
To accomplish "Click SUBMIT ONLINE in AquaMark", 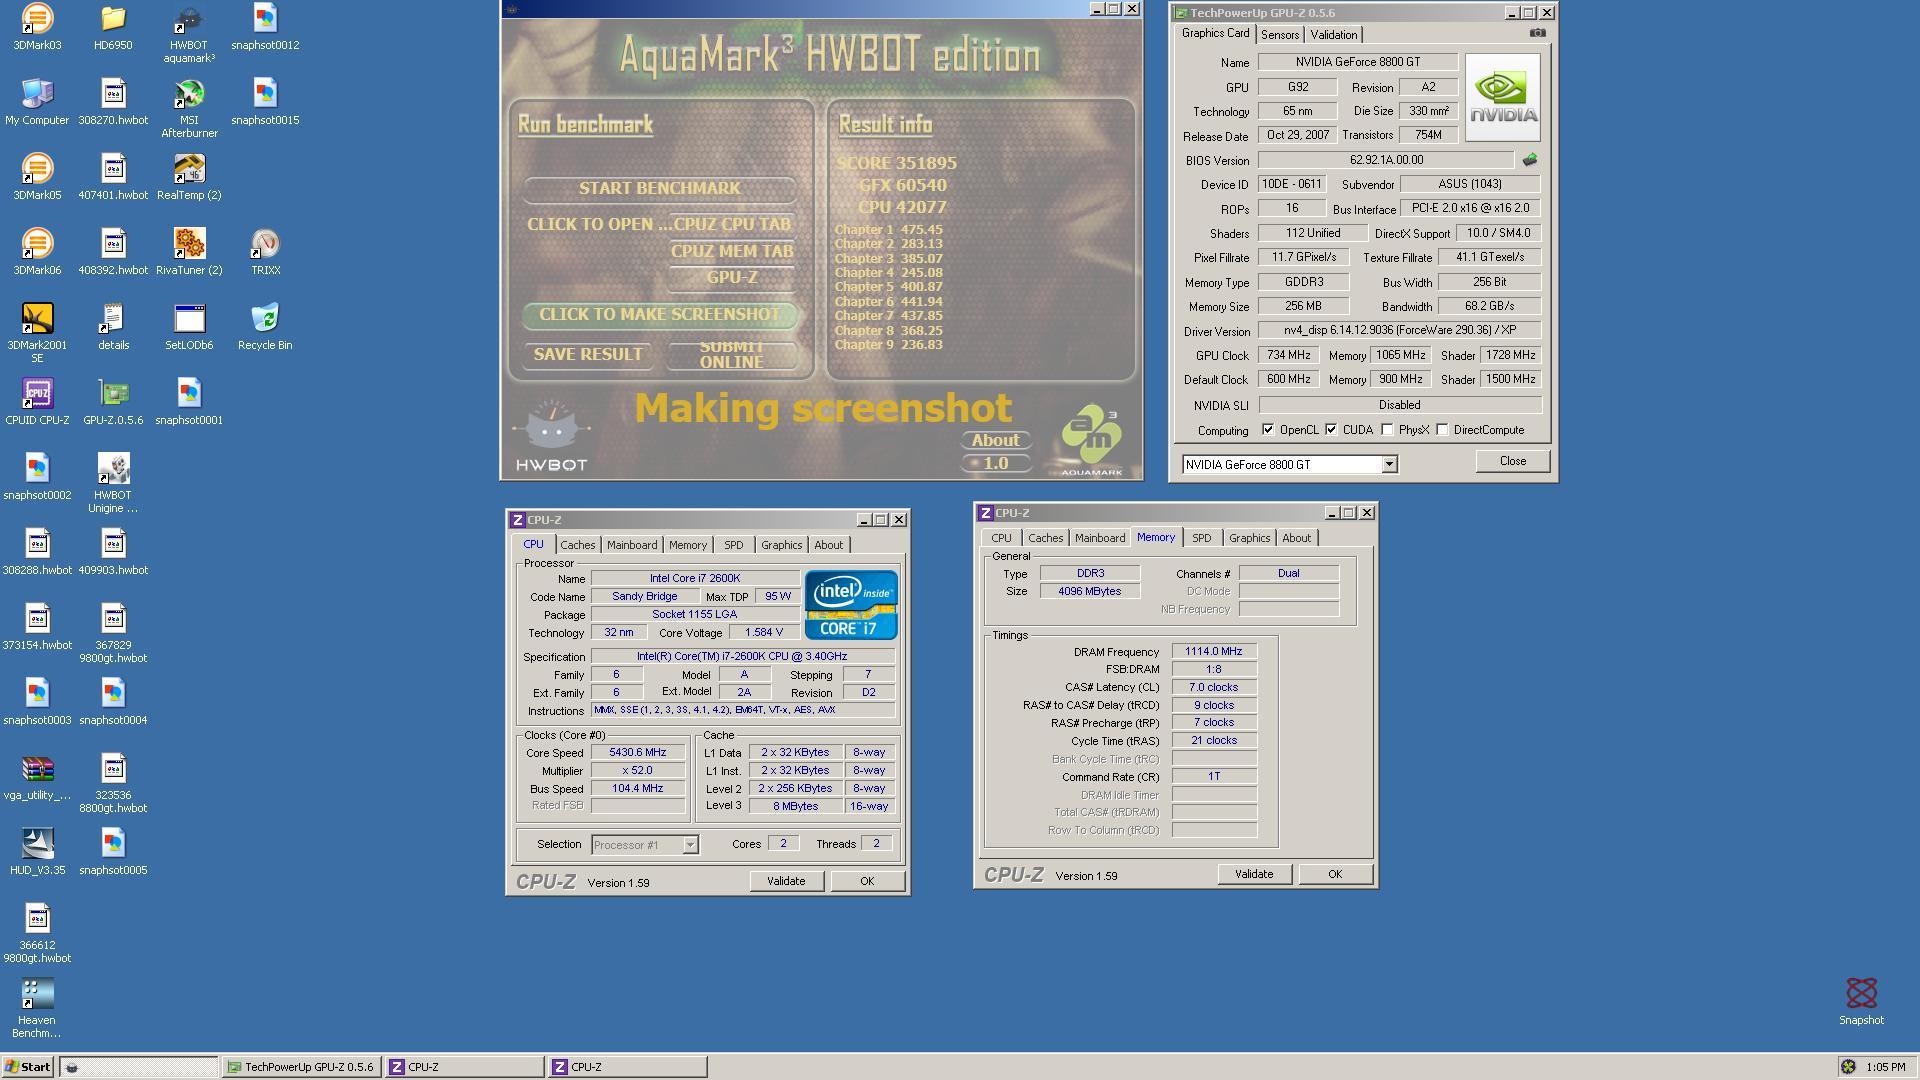I will pos(732,355).
